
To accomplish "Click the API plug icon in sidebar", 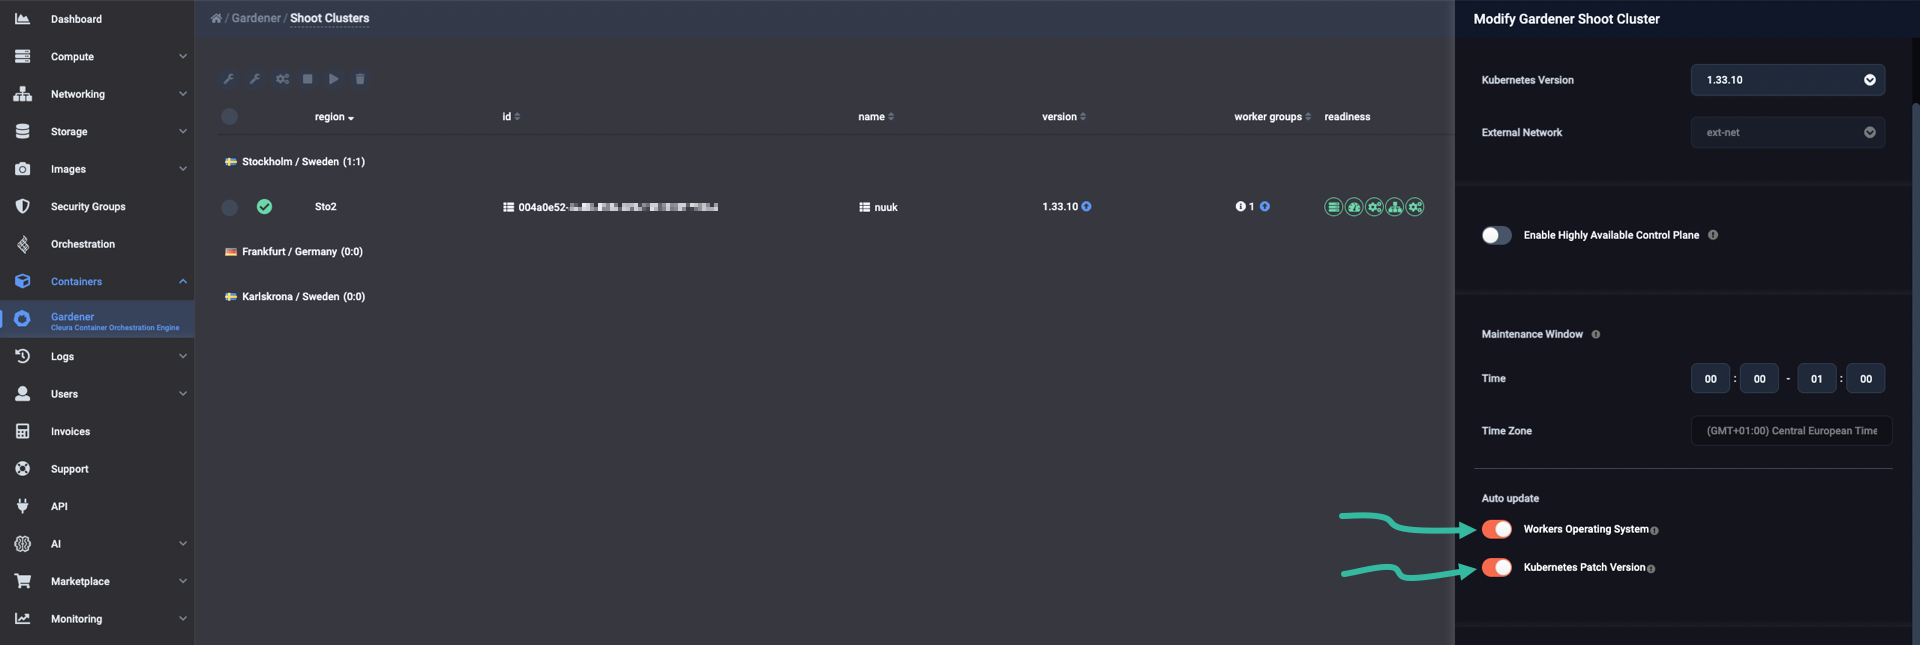I will tap(22, 506).
